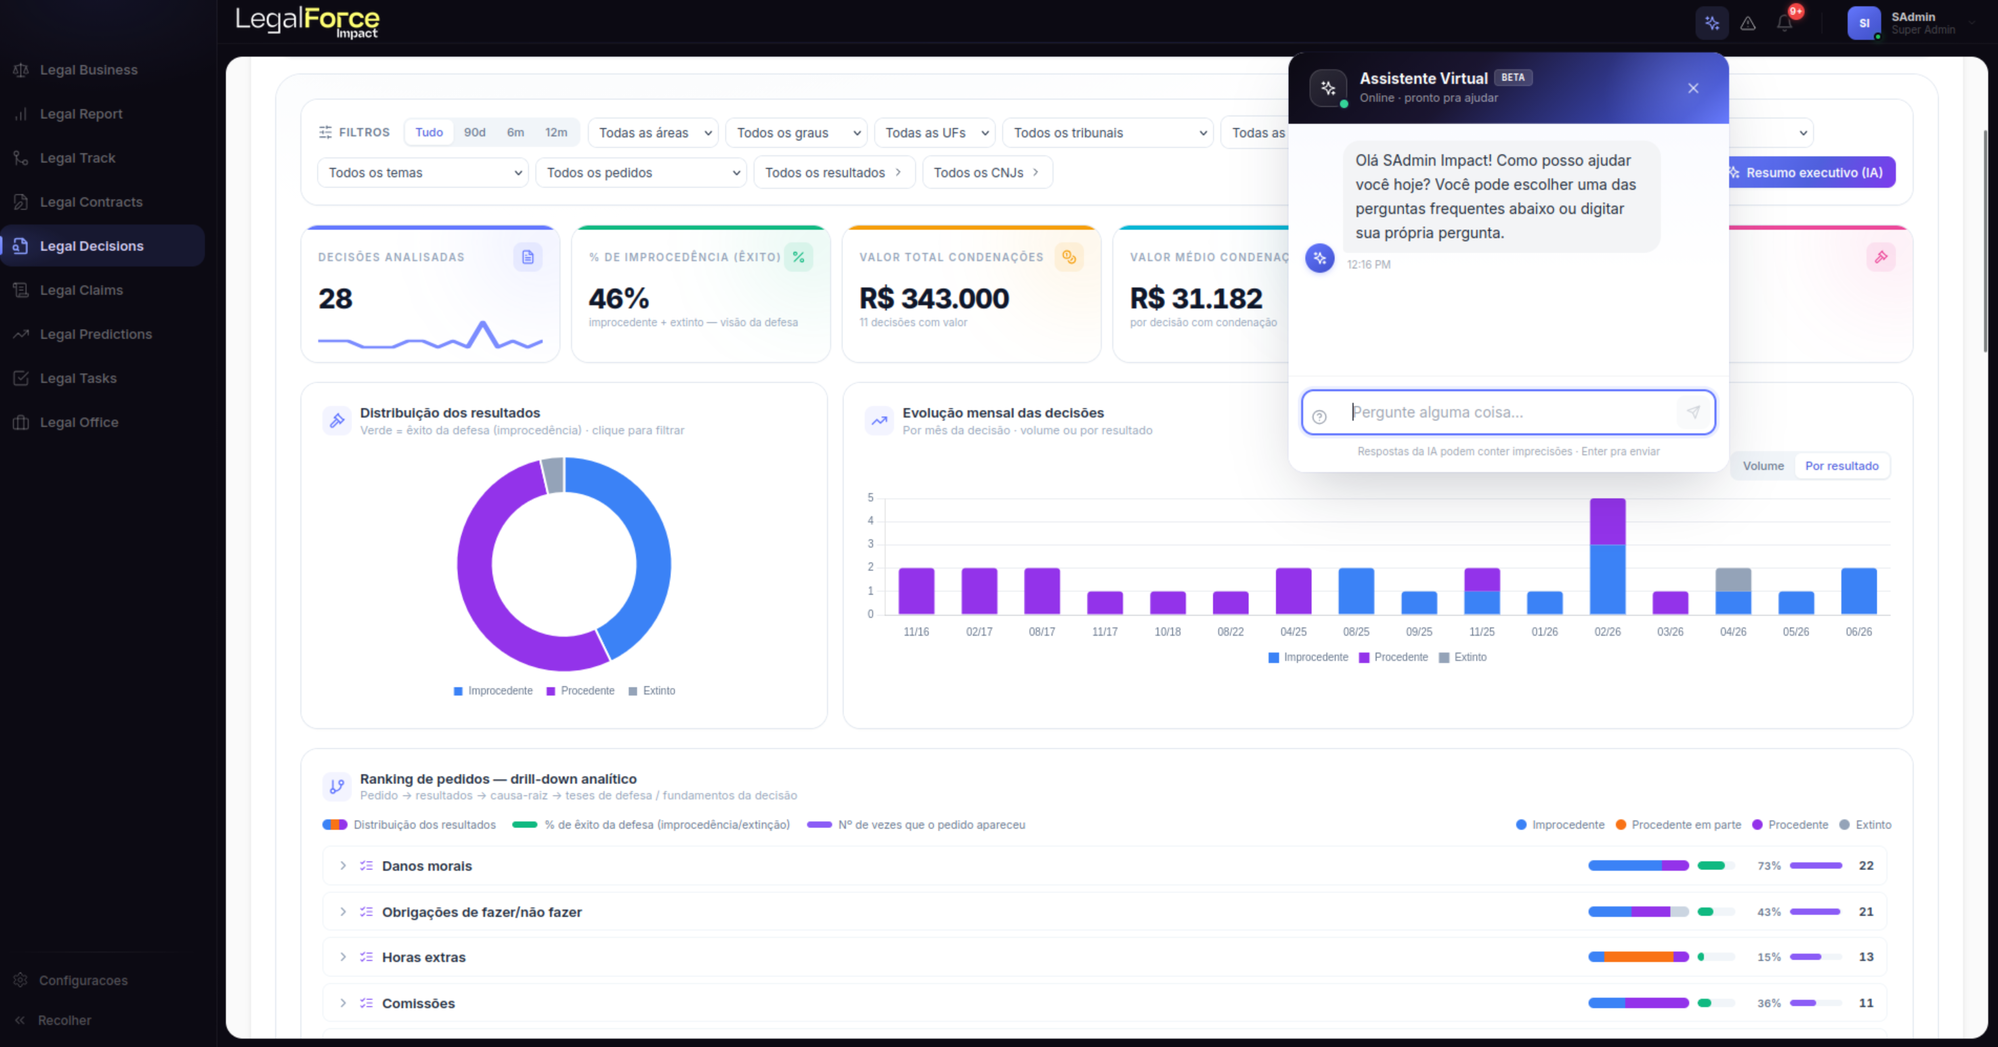Image resolution: width=1998 pixels, height=1047 pixels.
Task: Click the Ranking de pedidos branch icon
Action: click(337, 786)
